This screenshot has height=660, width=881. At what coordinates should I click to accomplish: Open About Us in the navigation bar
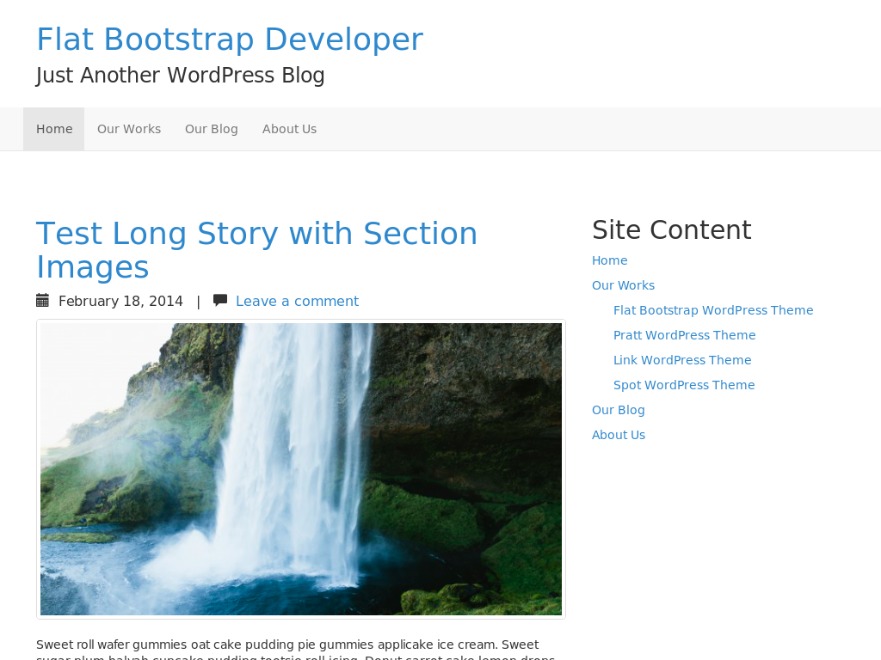289,129
